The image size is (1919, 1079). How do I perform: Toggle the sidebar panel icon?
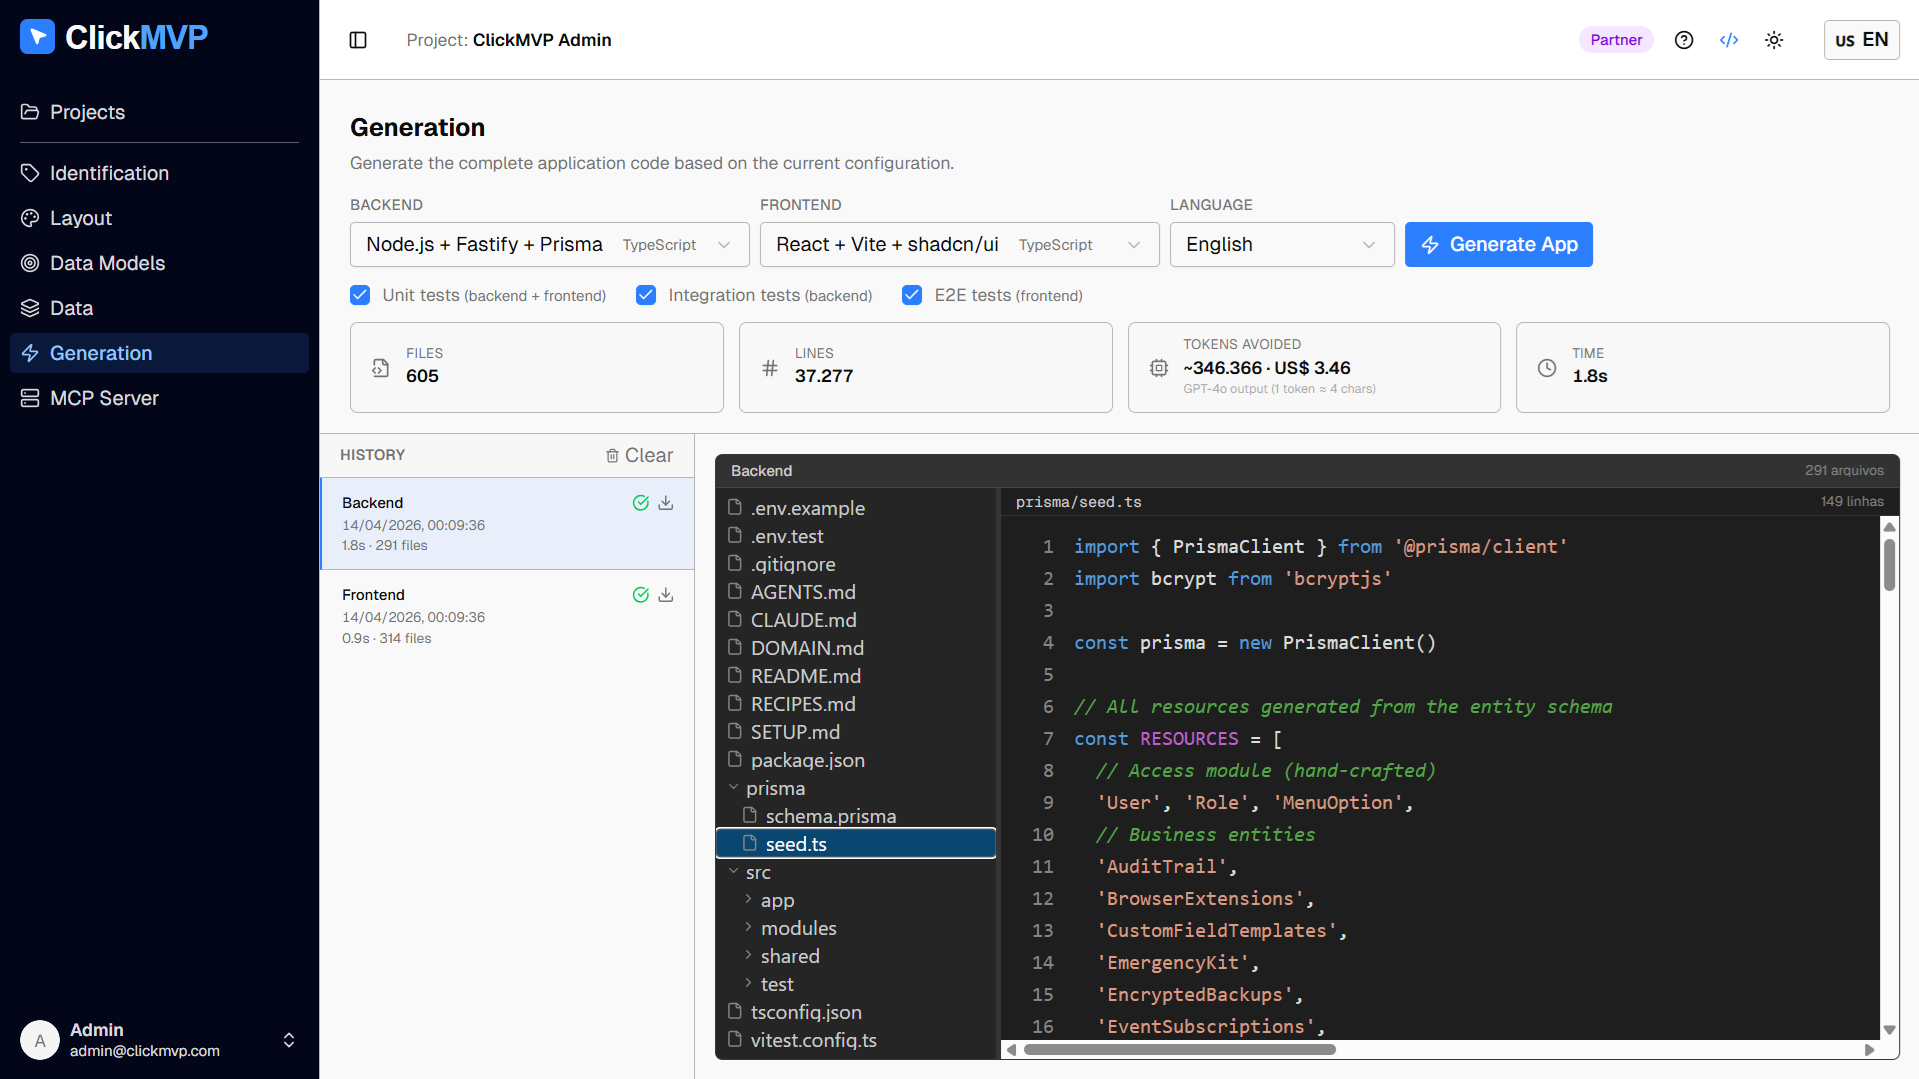click(x=358, y=40)
